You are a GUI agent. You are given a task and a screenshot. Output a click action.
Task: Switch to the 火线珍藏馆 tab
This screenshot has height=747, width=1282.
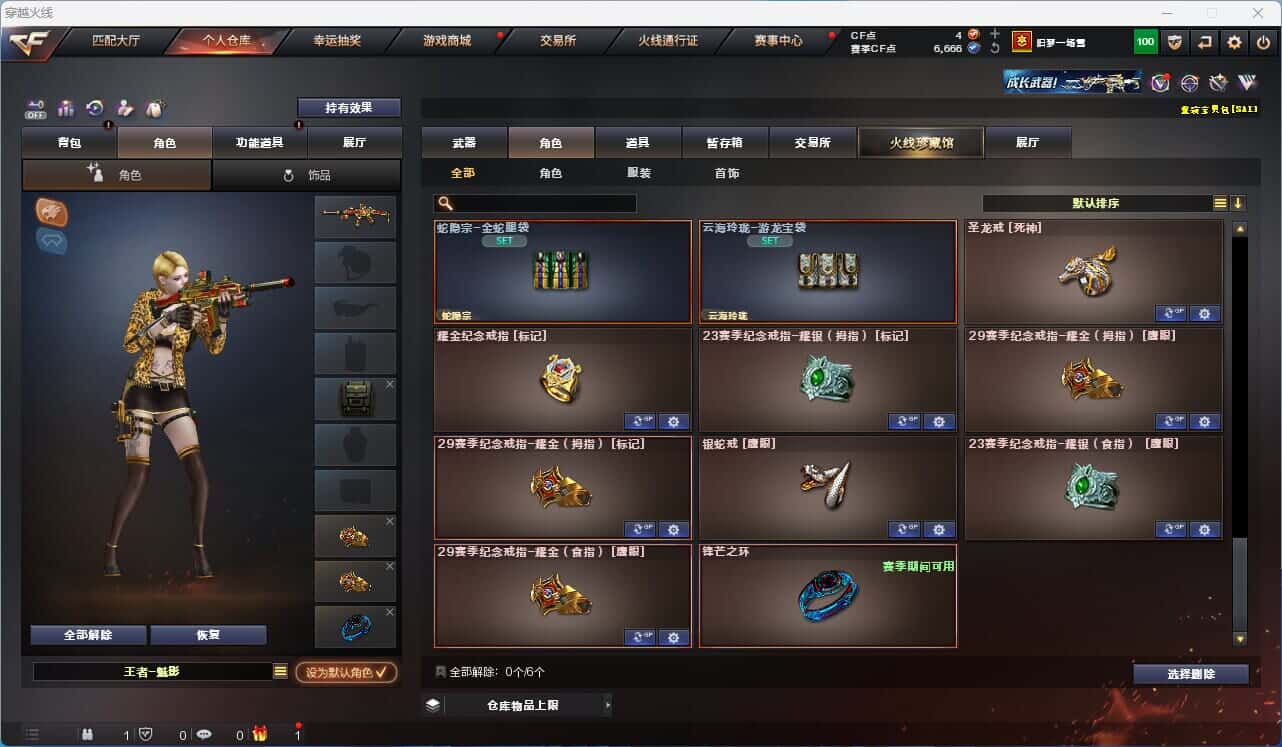pyautogui.click(x=921, y=143)
